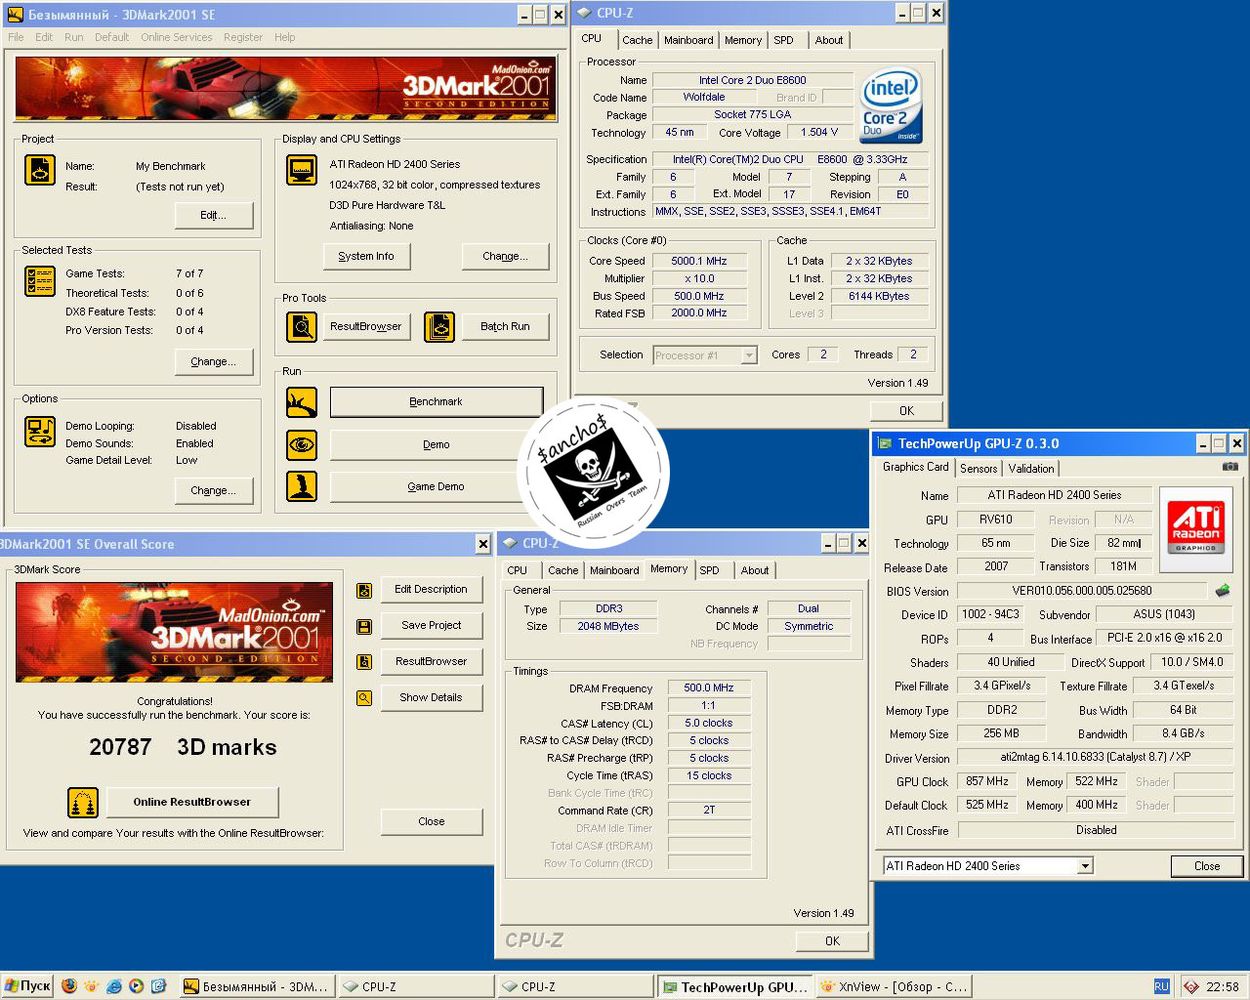Image resolution: width=1250 pixels, height=1000 pixels.
Task: Click the Project icon in 3DMark2001
Action: (39, 170)
